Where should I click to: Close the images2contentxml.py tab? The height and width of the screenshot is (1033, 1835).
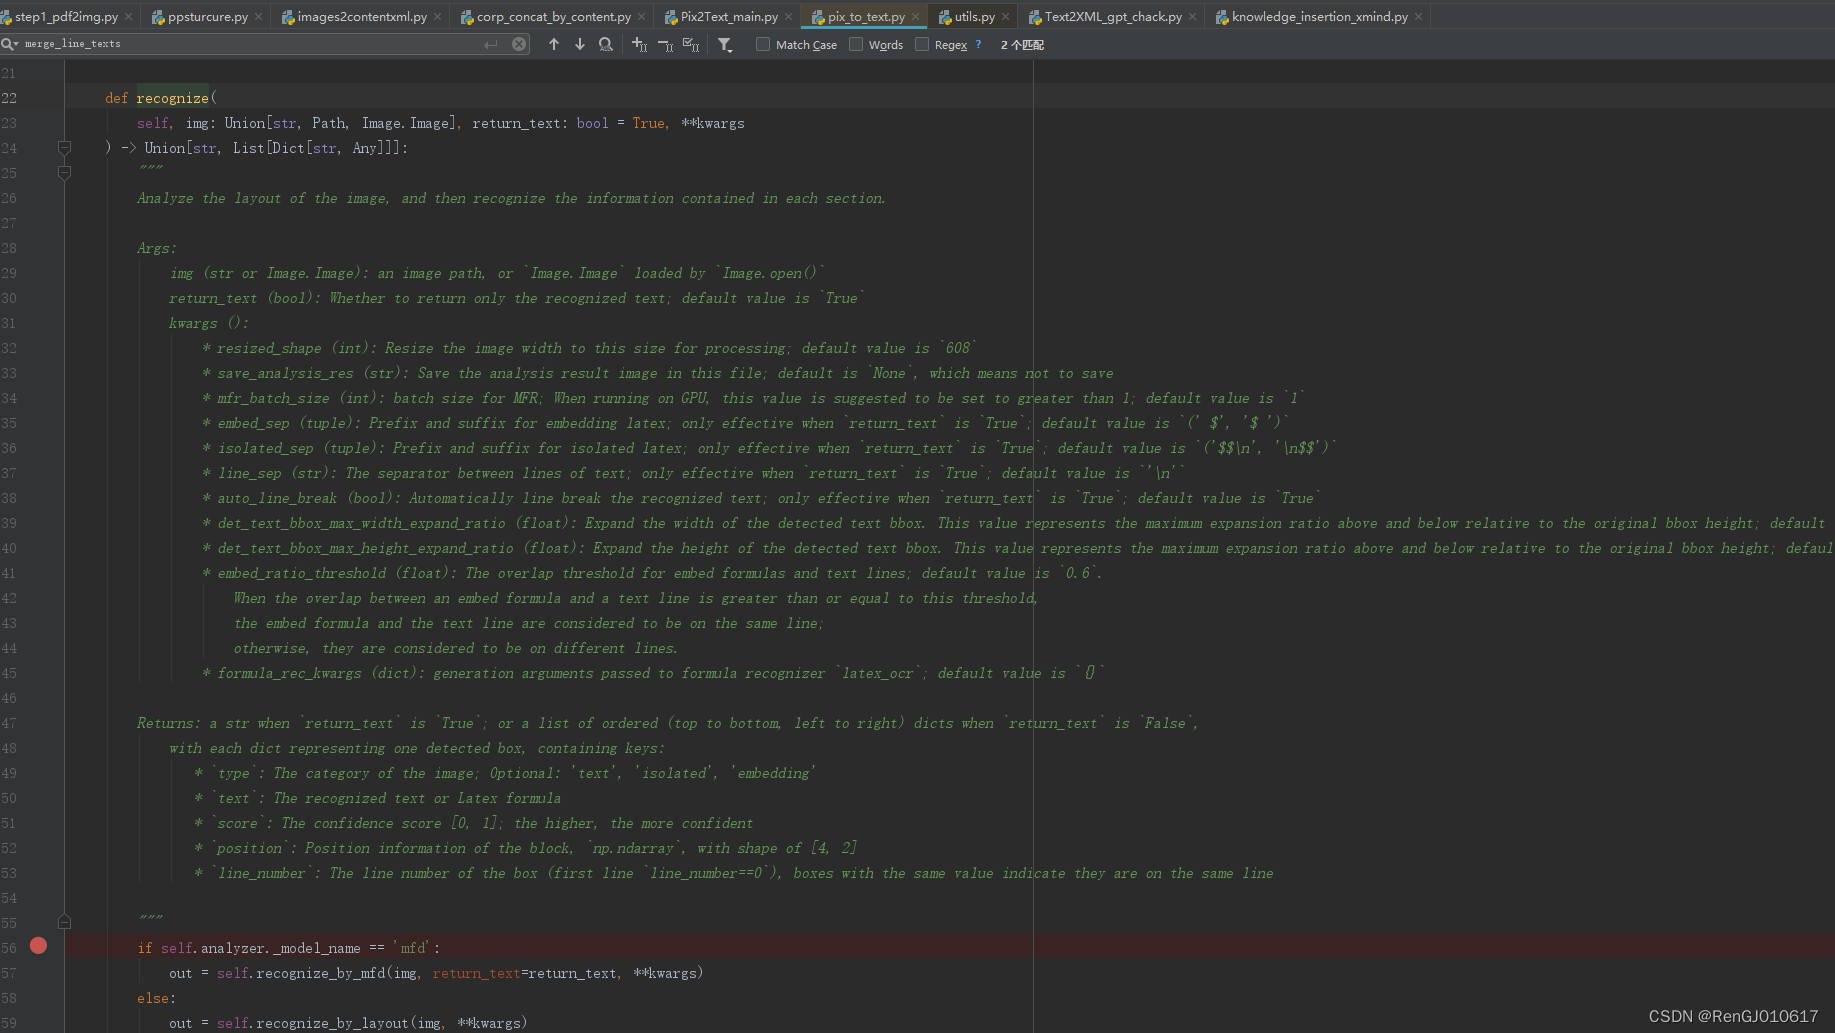438,17
